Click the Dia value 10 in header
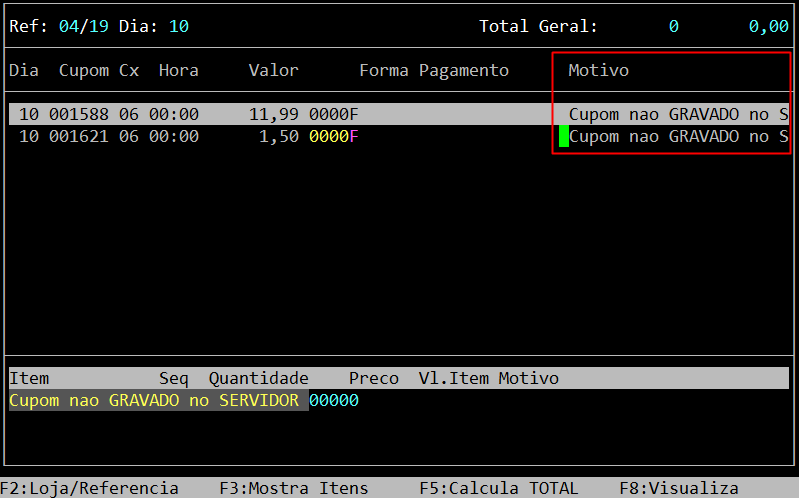Image resolution: width=799 pixels, height=498 pixels. [179, 26]
